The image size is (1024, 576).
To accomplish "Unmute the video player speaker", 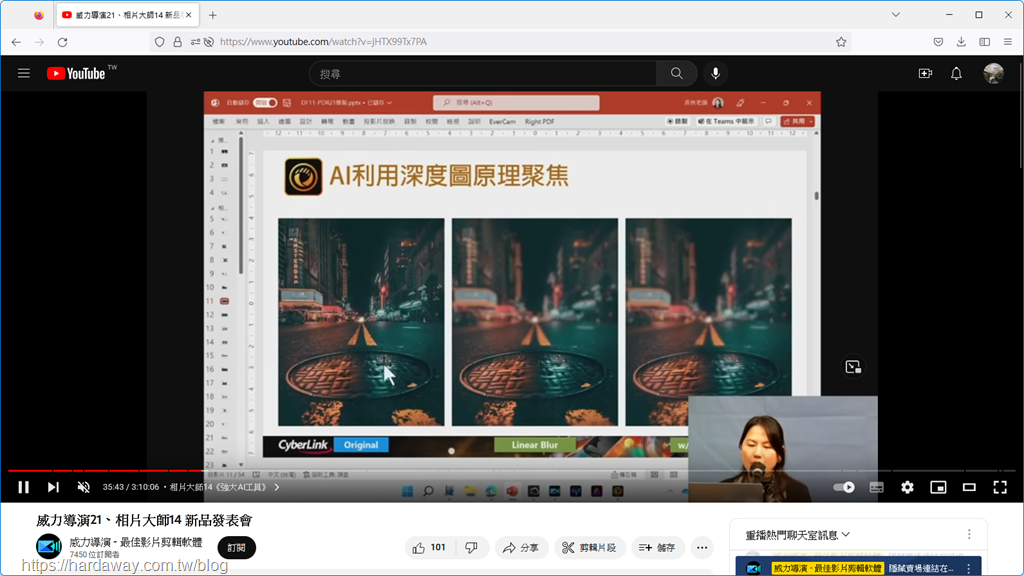I will pyautogui.click(x=84, y=487).
